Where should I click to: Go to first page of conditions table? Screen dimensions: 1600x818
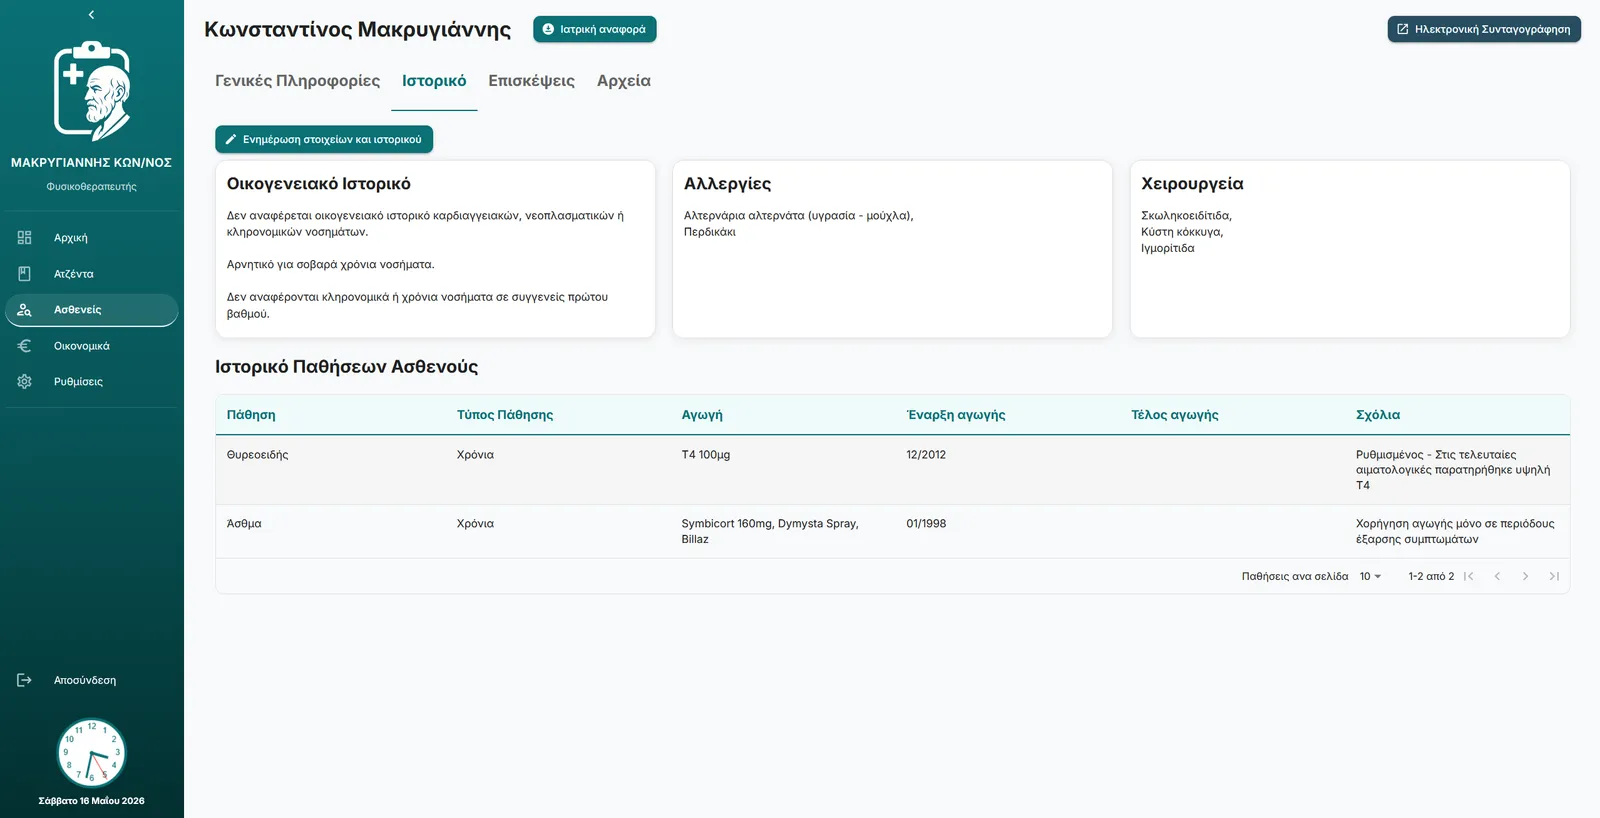(x=1469, y=576)
